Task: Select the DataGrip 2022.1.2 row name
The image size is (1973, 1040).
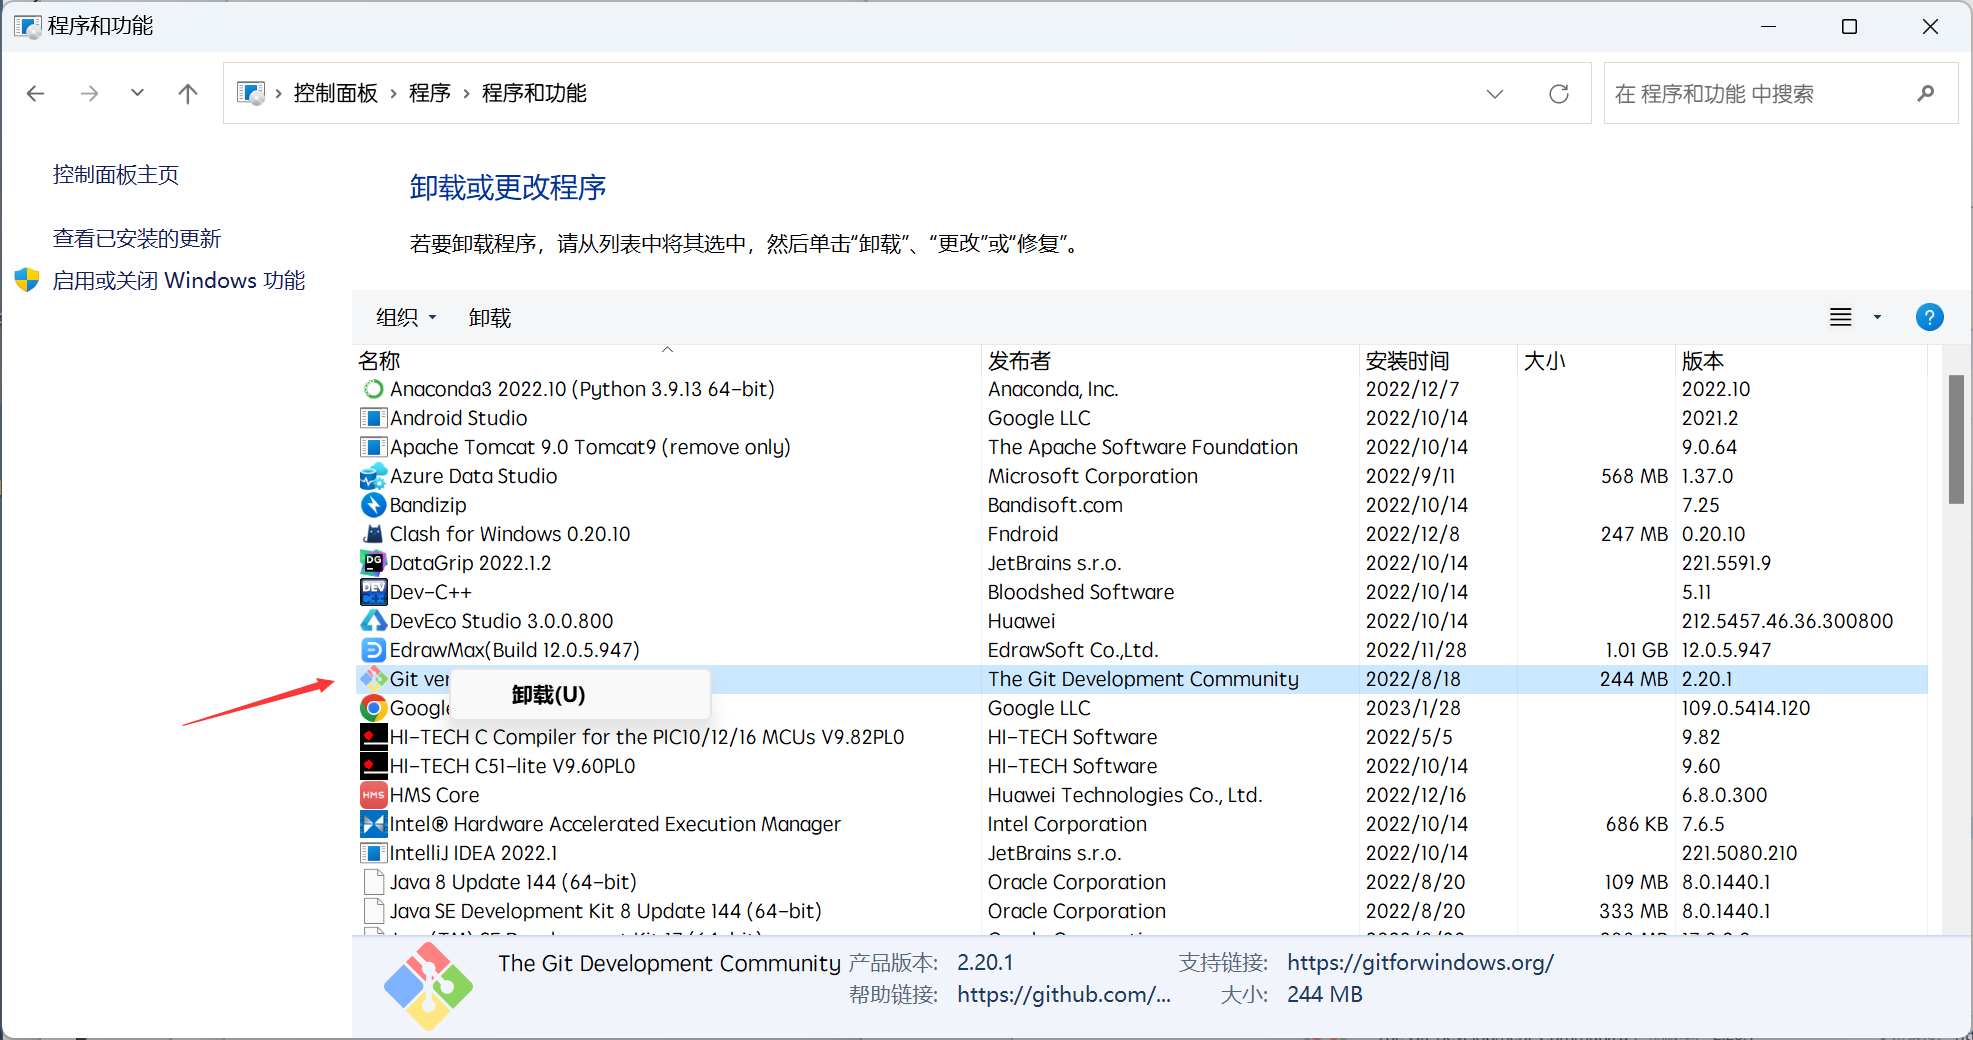Action: click(470, 563)
